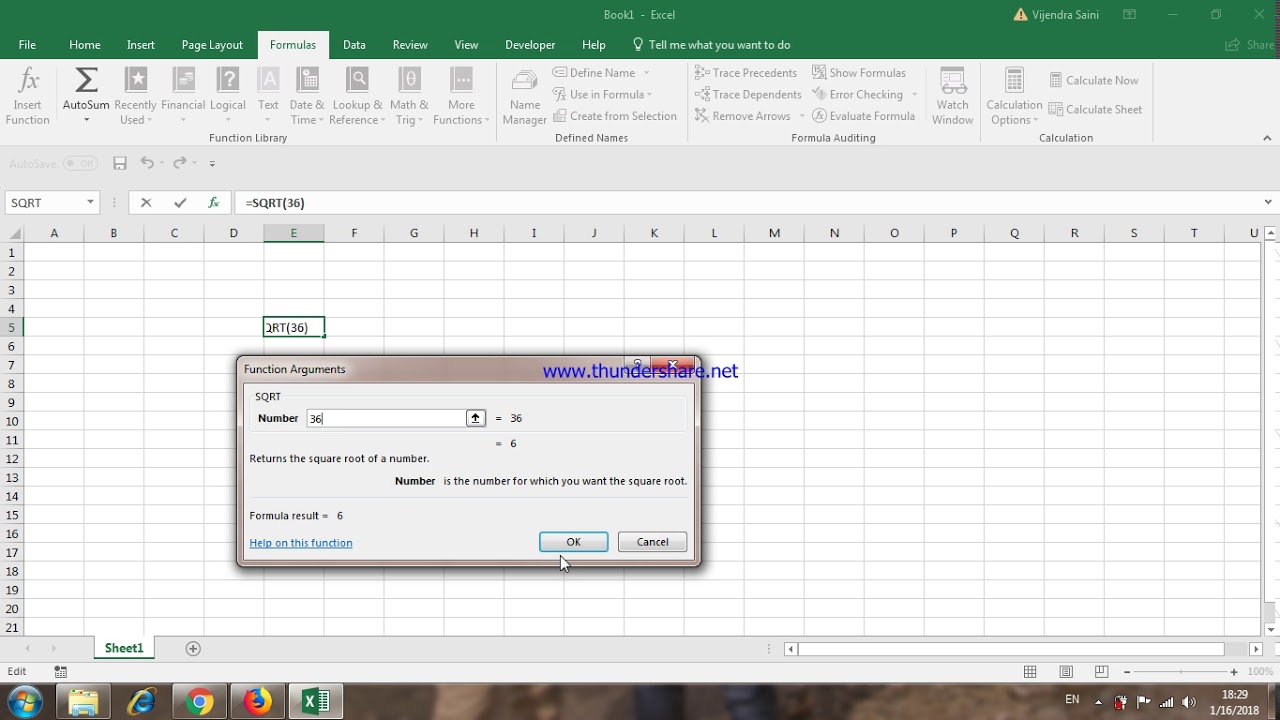This screenshot has width=1280, height=720.
Task: Click the Share button
Action: click(1250, 45)
